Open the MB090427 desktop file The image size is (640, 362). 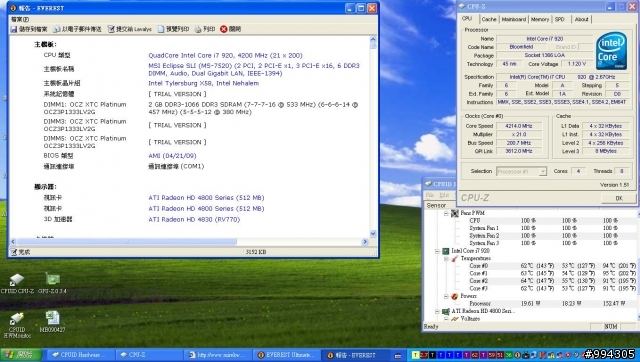pyautogui.click(x=52, y=322)
